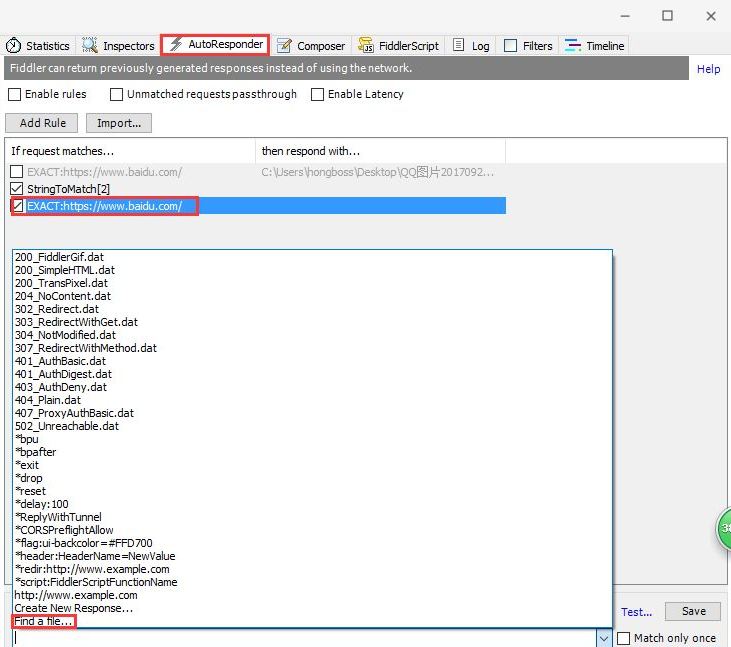Choose 200_SimpleHTML.dat response
Image resolution: width=731 pixels, height=647 pixels.
[311, 270]
